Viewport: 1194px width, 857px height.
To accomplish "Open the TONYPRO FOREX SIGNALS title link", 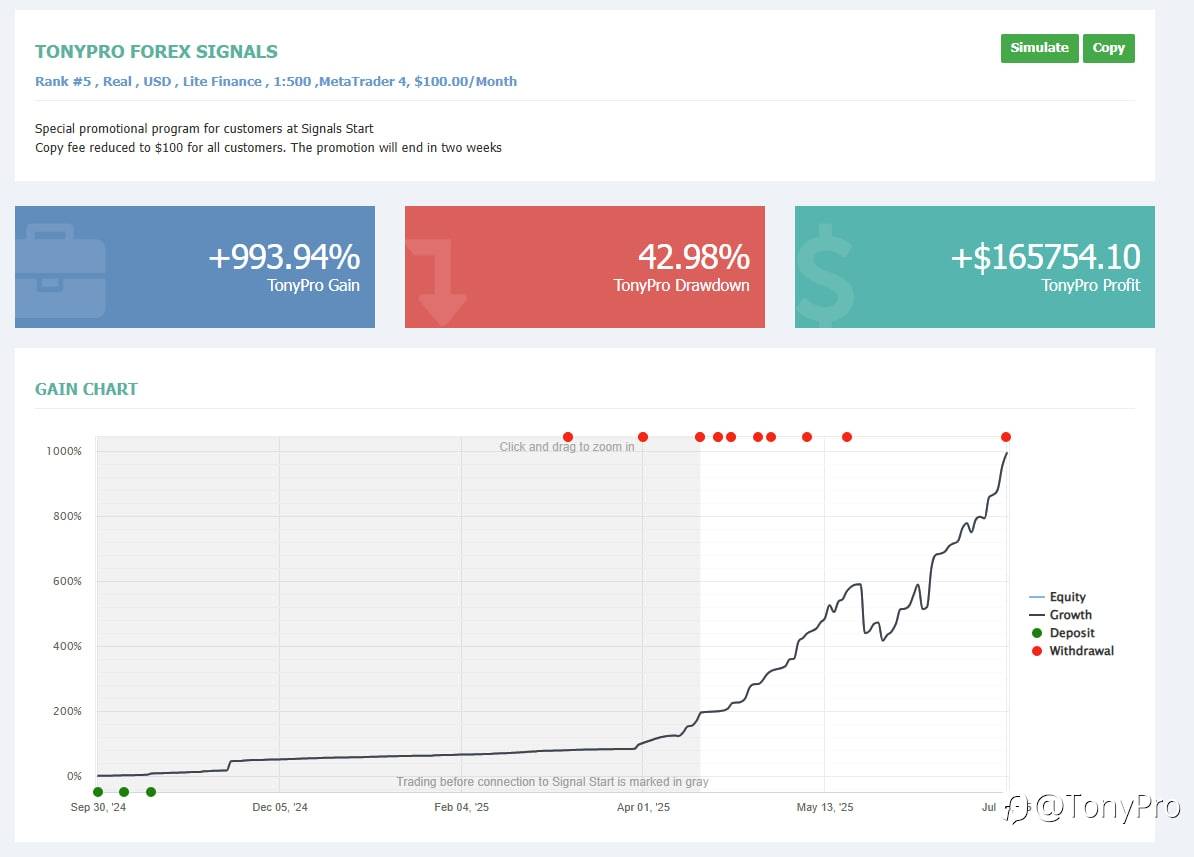I will 156,52.
